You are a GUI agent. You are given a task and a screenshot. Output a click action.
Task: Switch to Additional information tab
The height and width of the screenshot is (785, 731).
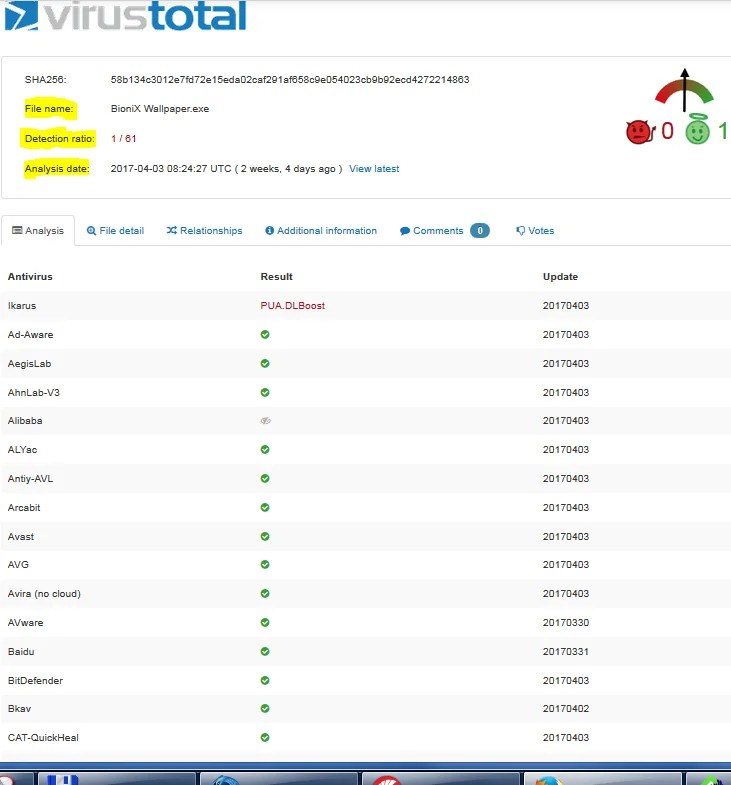coord(321,231)
